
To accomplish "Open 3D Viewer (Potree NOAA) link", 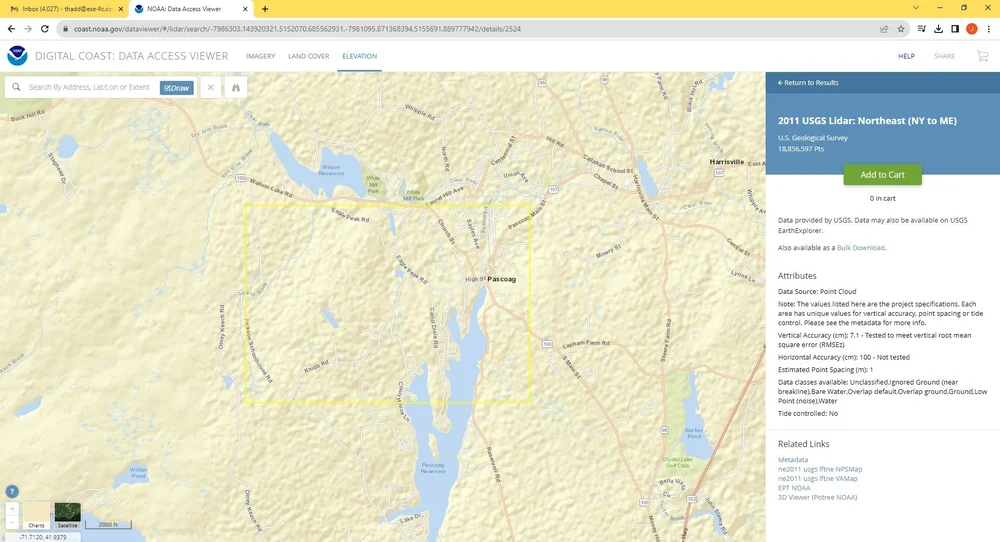I will (818, 497).
